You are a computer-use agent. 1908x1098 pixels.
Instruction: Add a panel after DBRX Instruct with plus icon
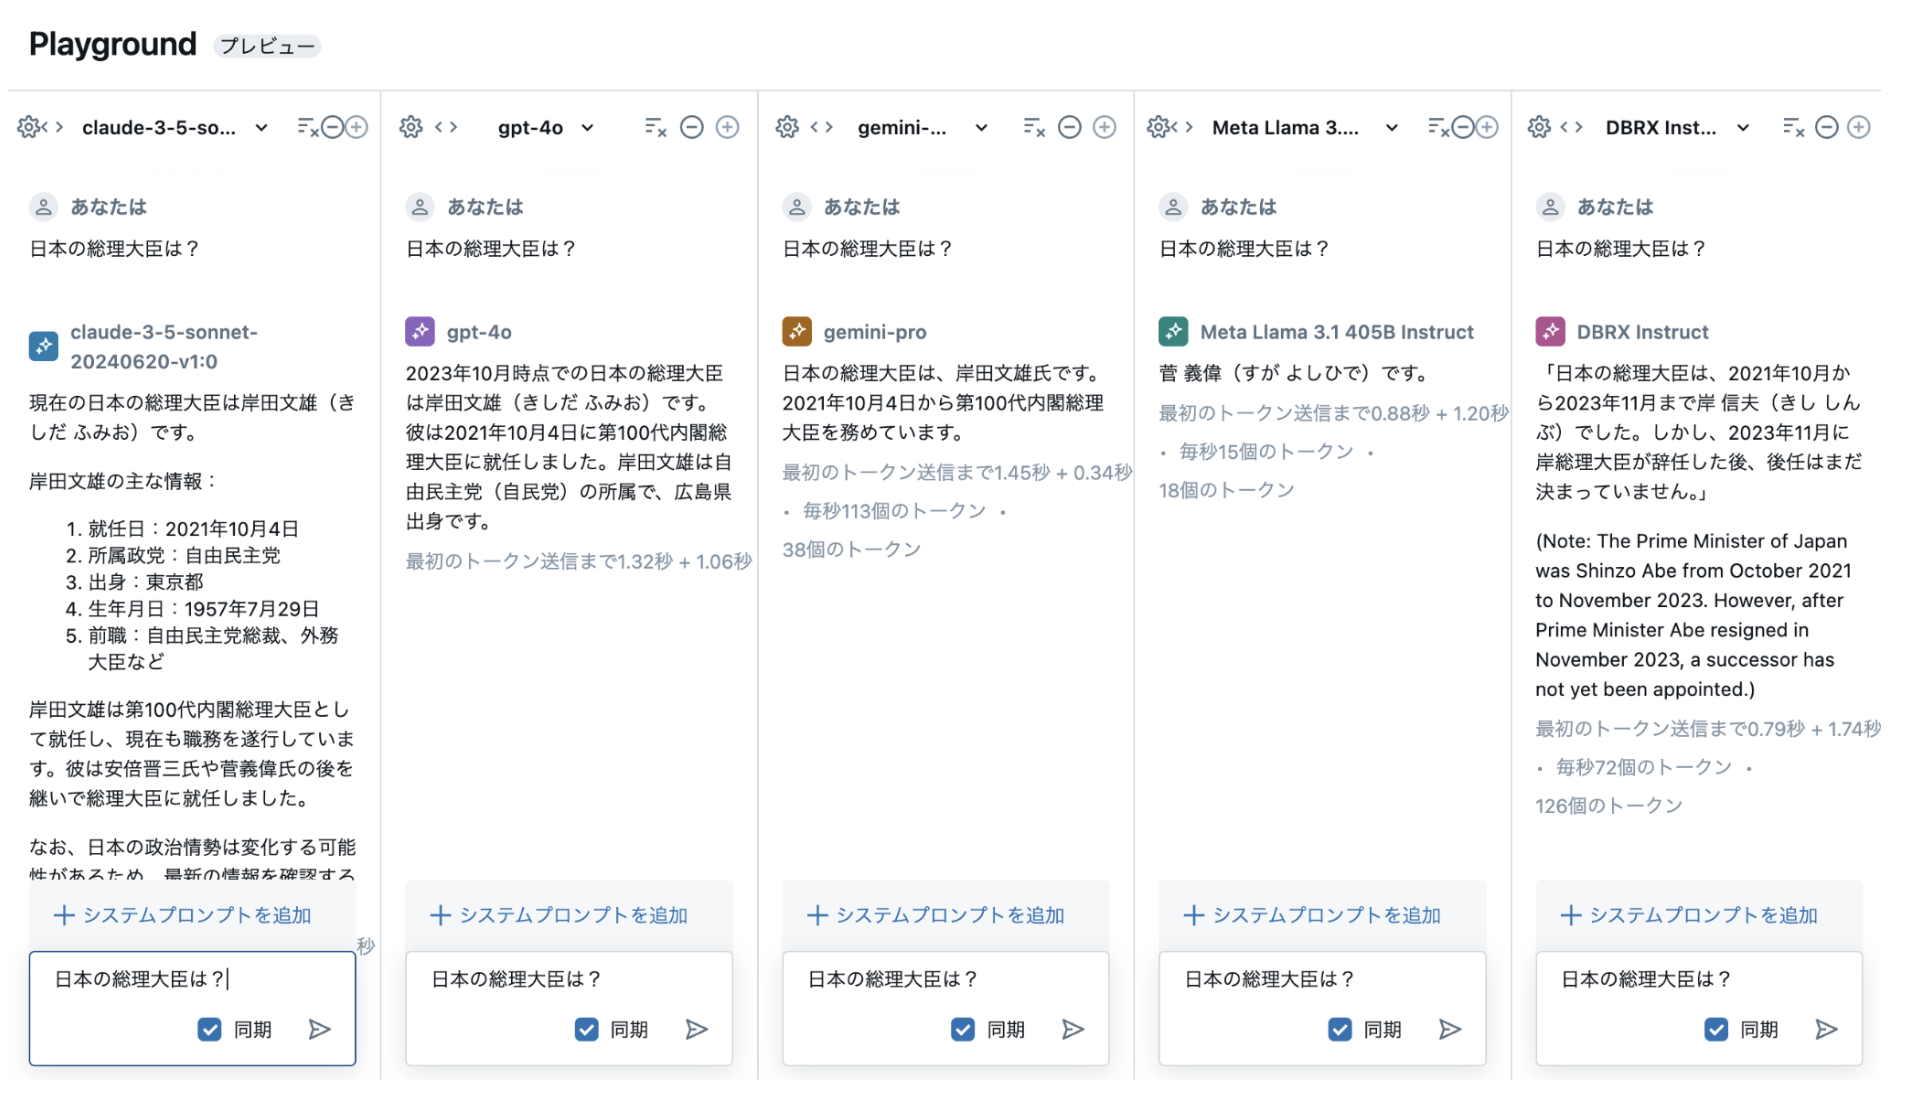tap(1859, 127)
